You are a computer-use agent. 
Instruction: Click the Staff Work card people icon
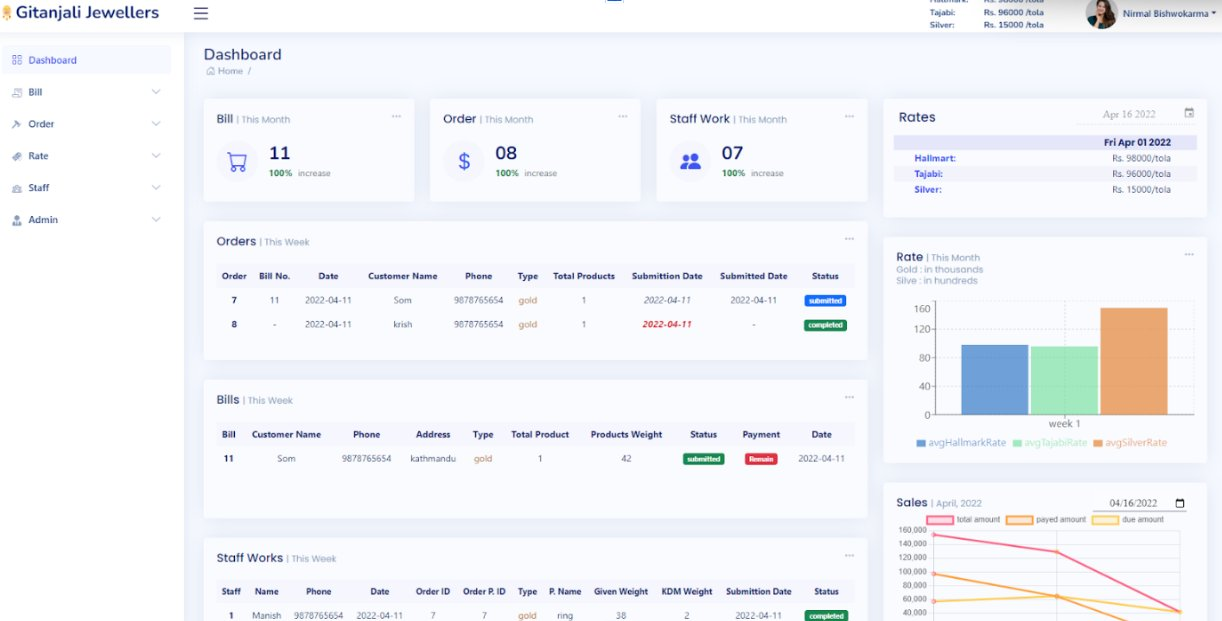tap(690, 161)
